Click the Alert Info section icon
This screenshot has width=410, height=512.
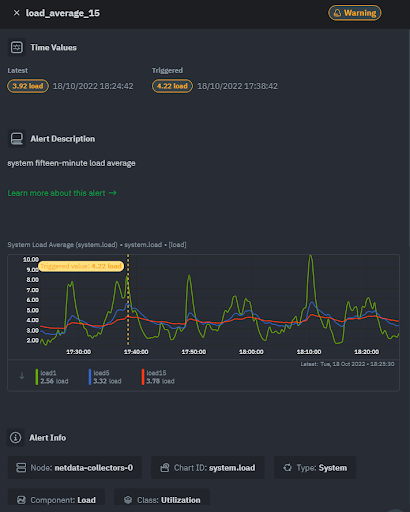coord(15,437)
